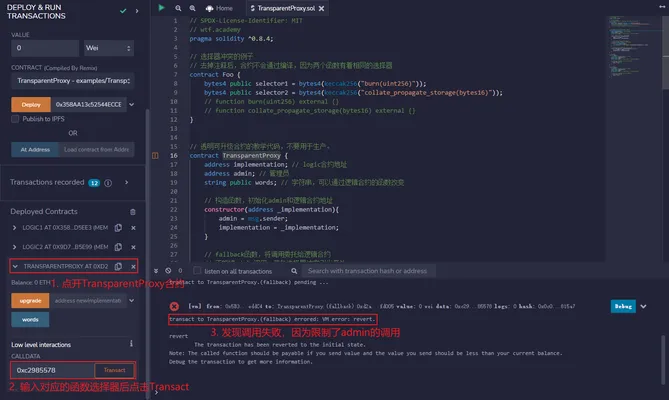Remove the LOGIC2 deployed contract
The width and height of the screenshot is (669, 400).
(x=133, y=247)
